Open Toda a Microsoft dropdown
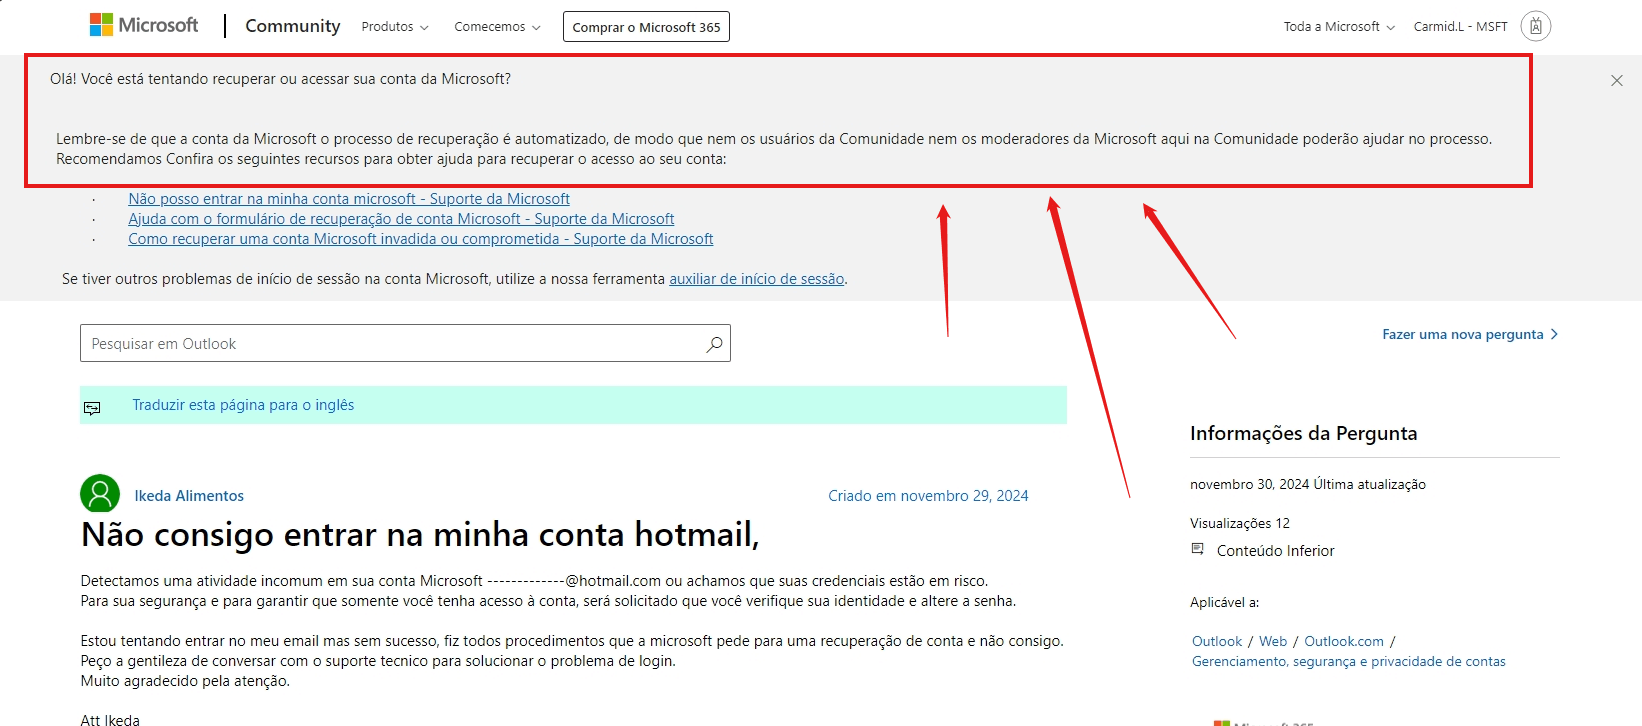The width and height of the screenshot is (1642, 726). coord(1339,27)
